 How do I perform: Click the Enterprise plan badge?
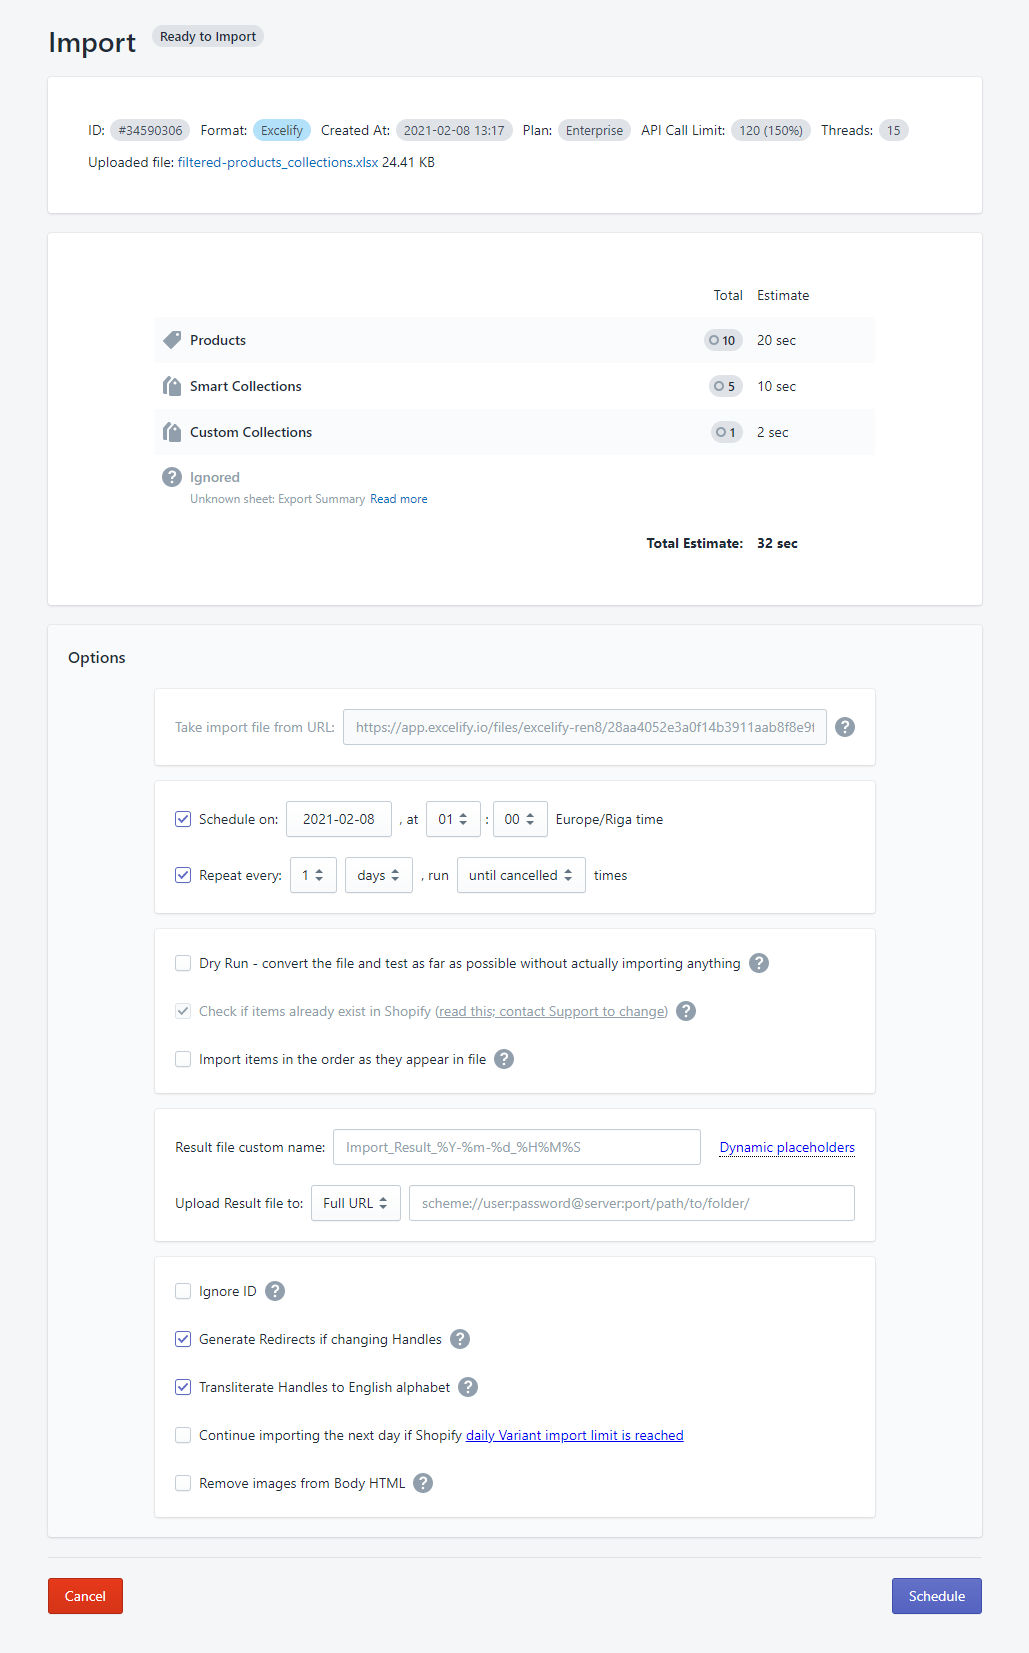pyautogui.click(x=594, y=130)
